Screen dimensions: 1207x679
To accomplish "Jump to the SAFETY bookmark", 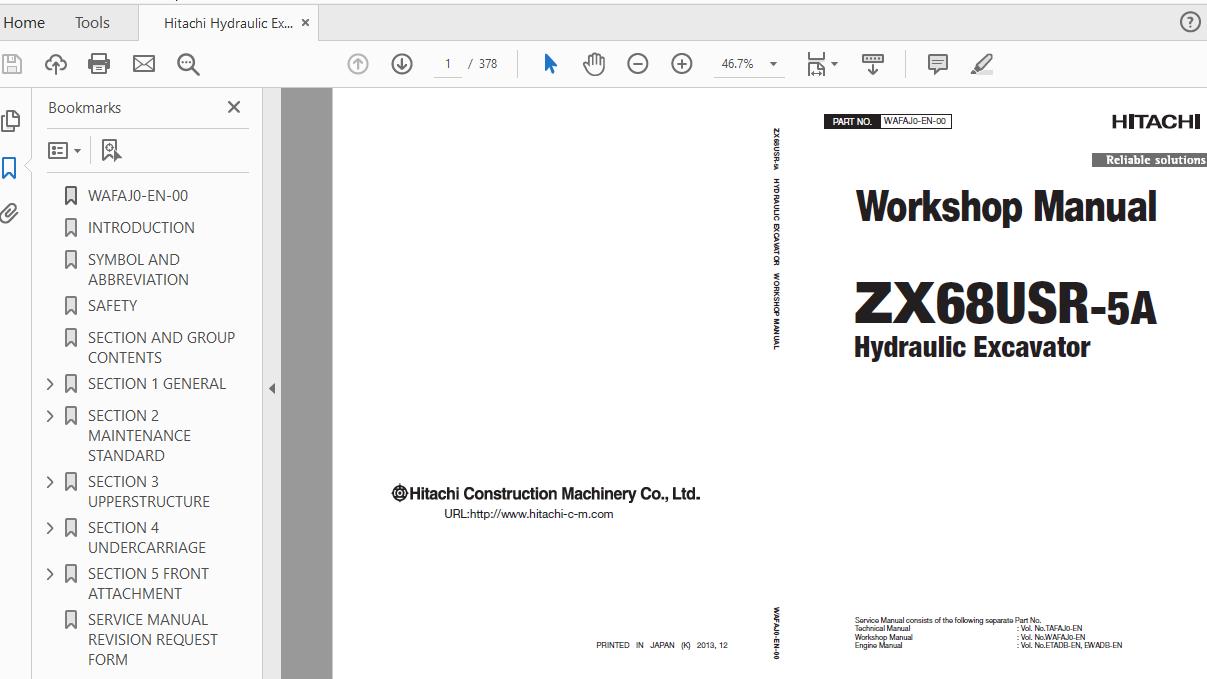I will pos(112,305).
